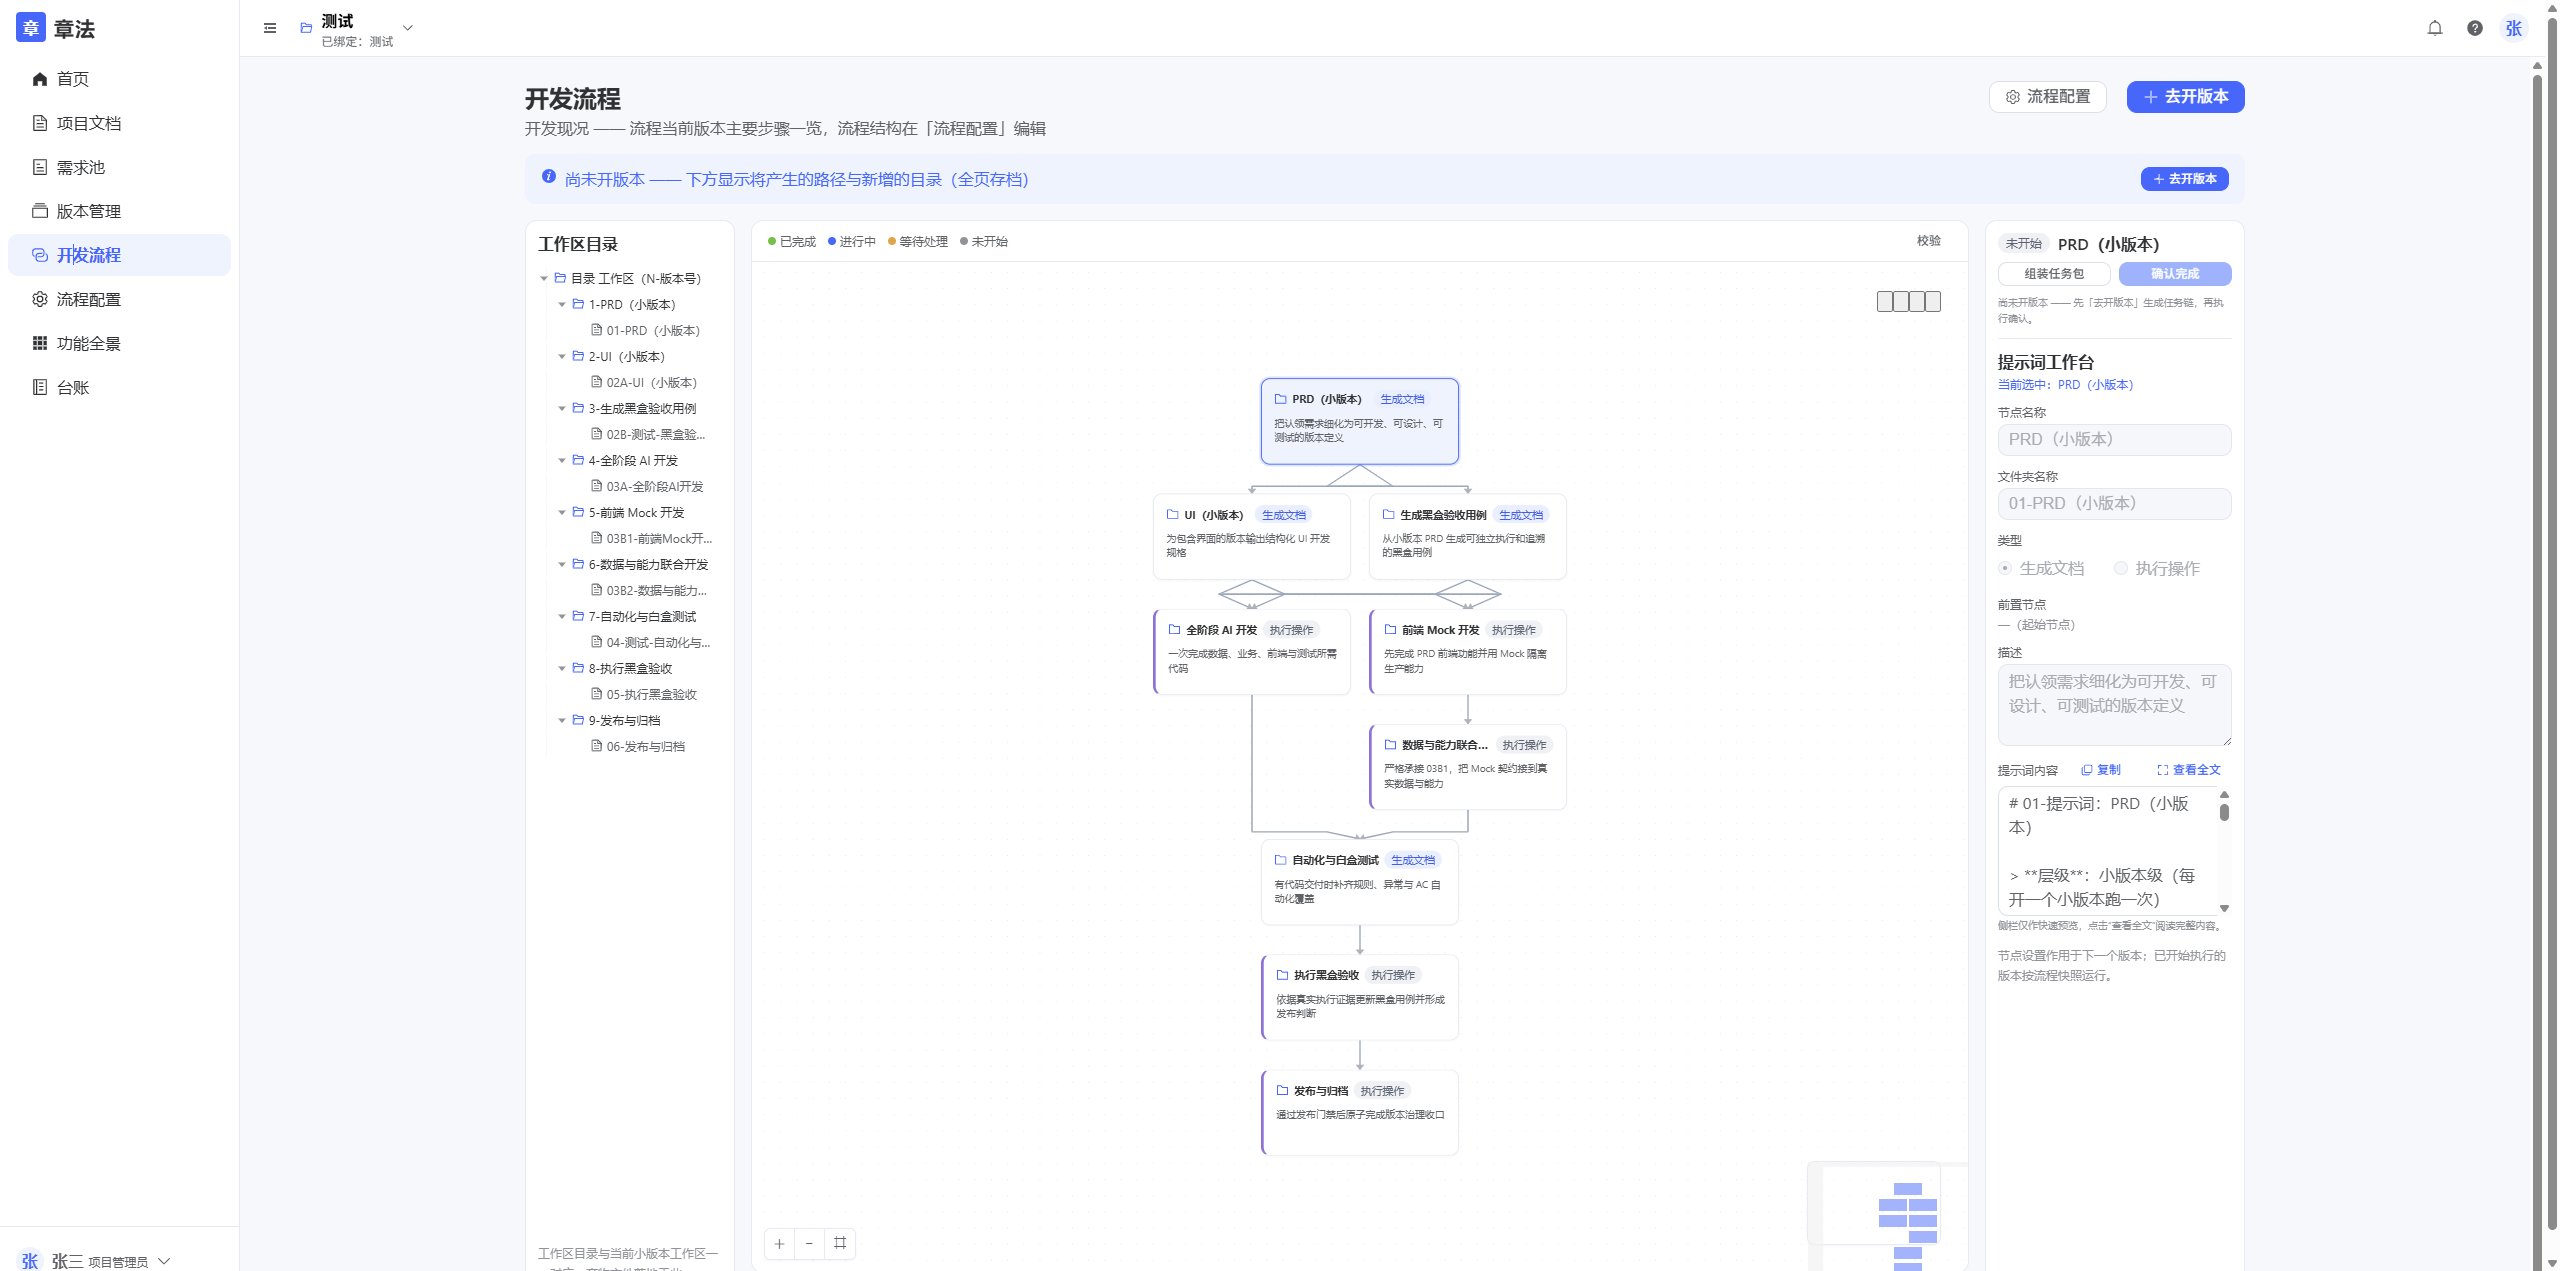Open the notifications bell icon
Image resolution: width=2560 pixels, height=1271 pixels.
click(x=2435, y=28)
